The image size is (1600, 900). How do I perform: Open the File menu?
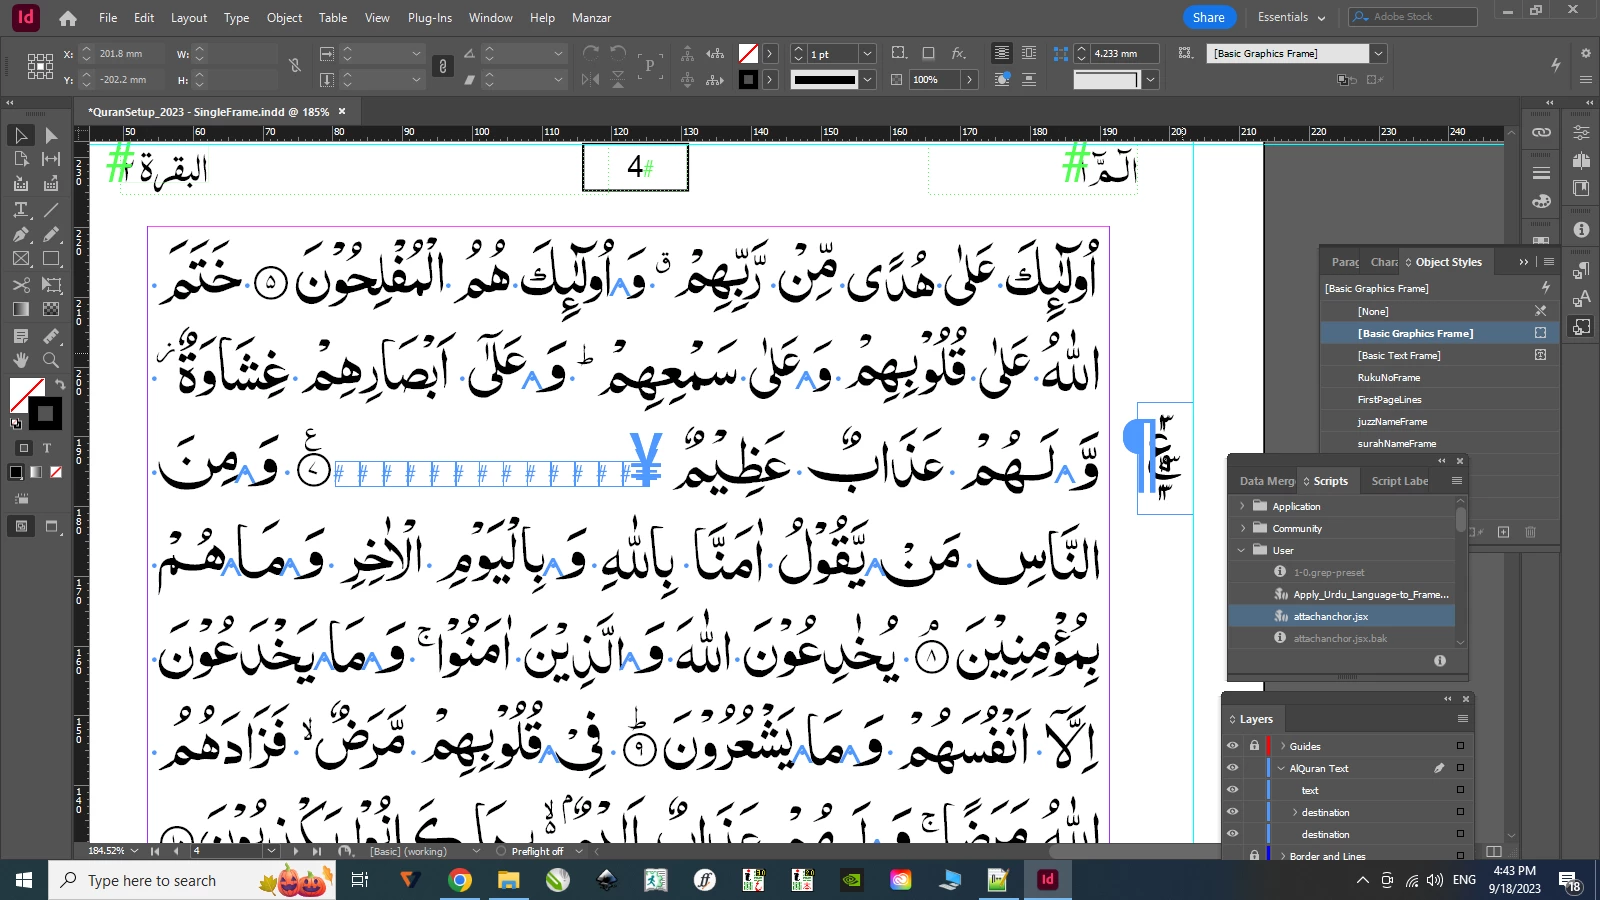[x=108, y=18]
